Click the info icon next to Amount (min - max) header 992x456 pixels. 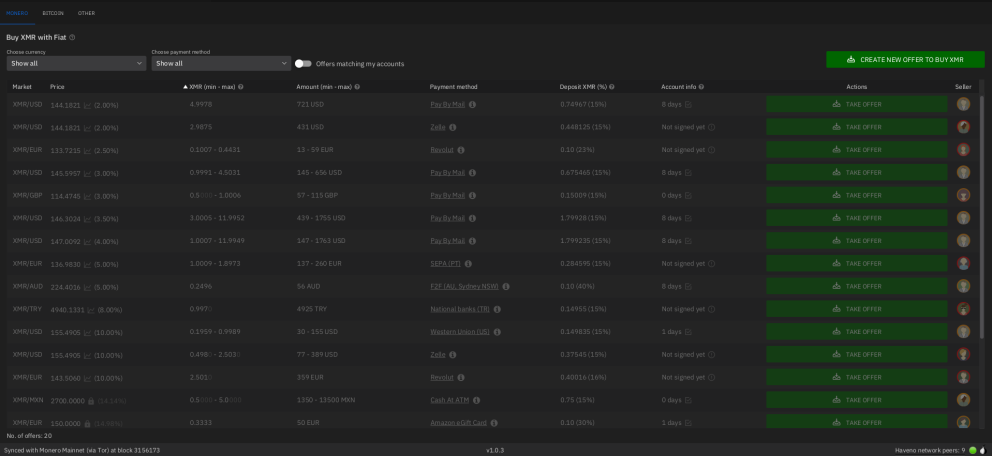coord(357,87)
